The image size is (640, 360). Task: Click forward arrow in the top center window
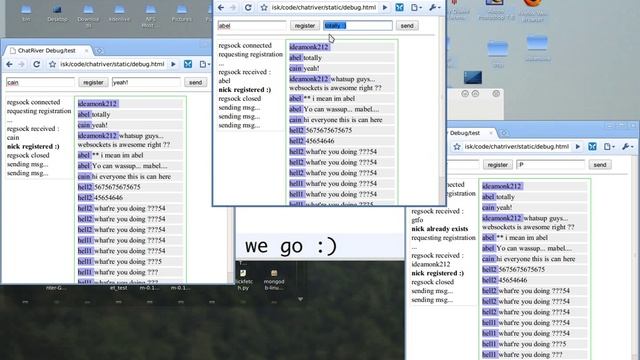233,7
